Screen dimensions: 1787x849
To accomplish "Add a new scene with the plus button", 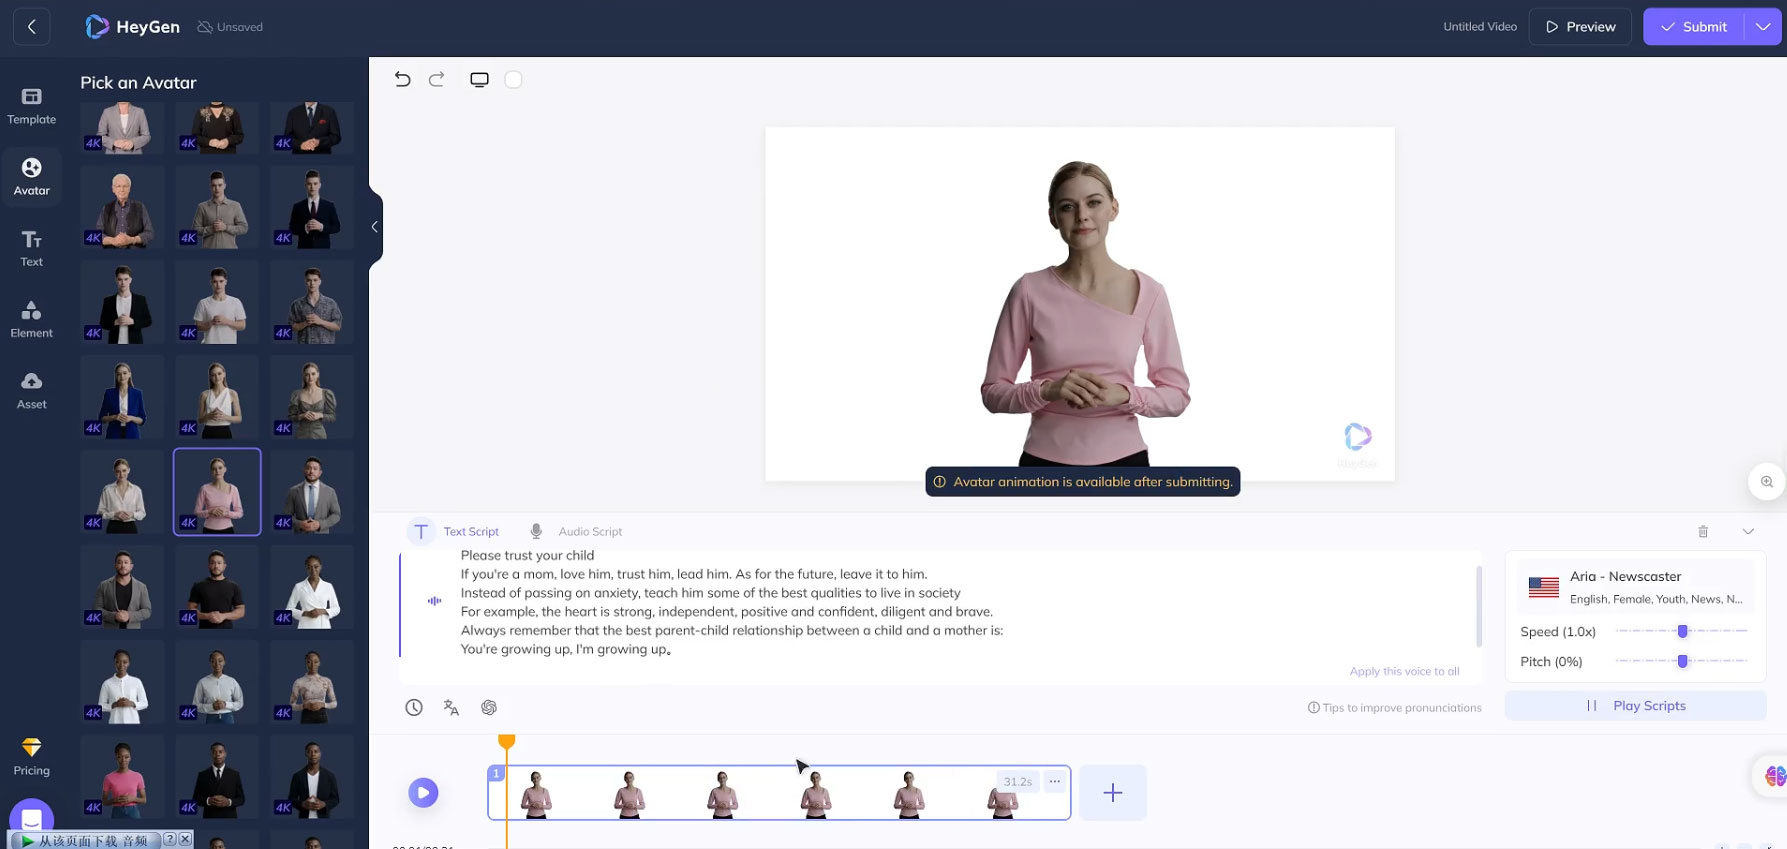I will 1112,793.
